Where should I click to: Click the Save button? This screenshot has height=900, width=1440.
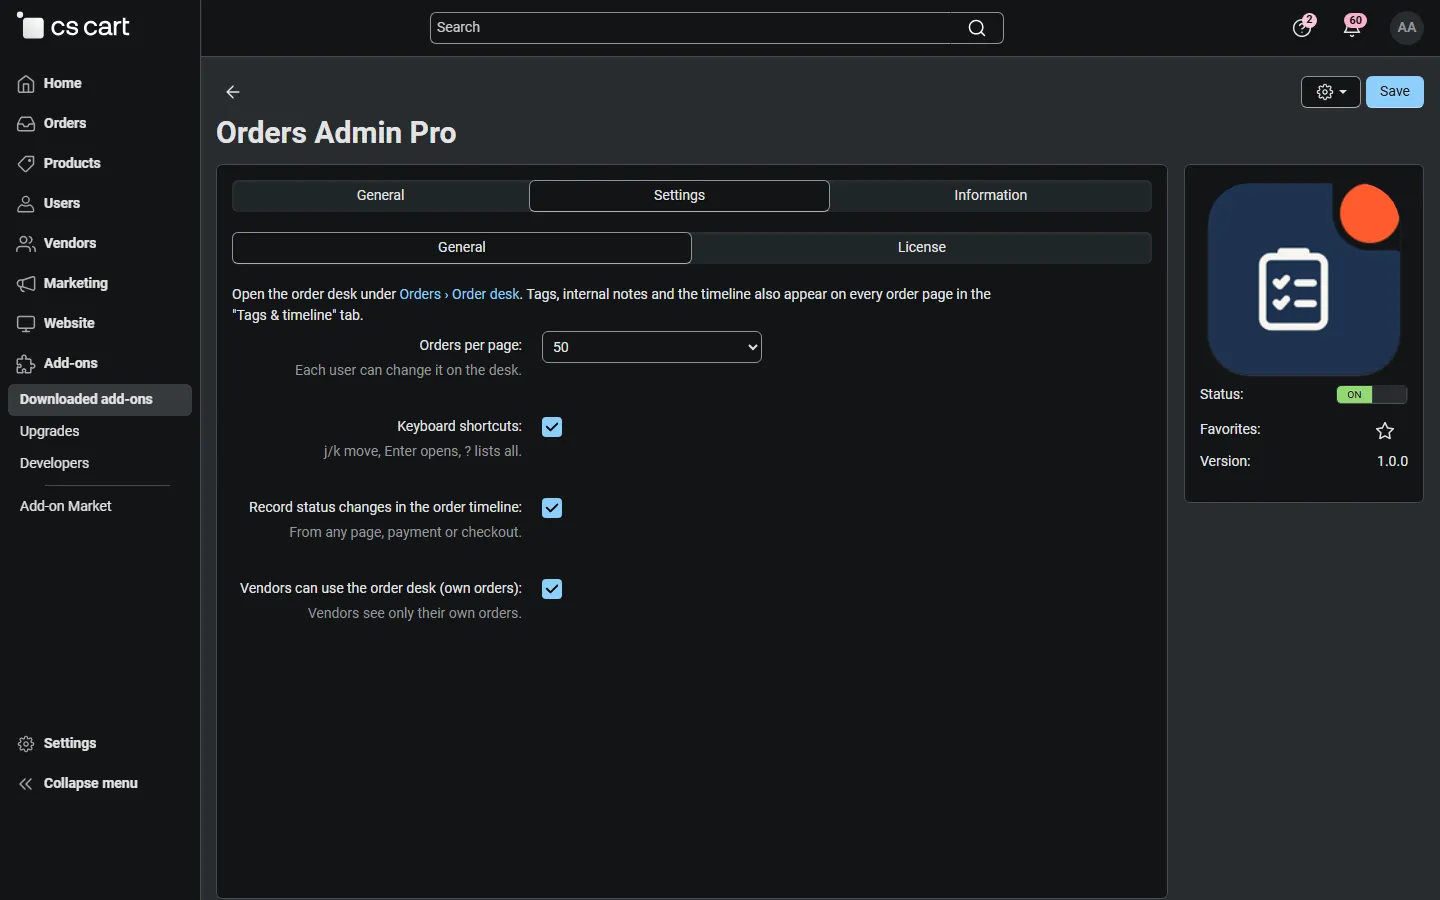pos(1395,92)
